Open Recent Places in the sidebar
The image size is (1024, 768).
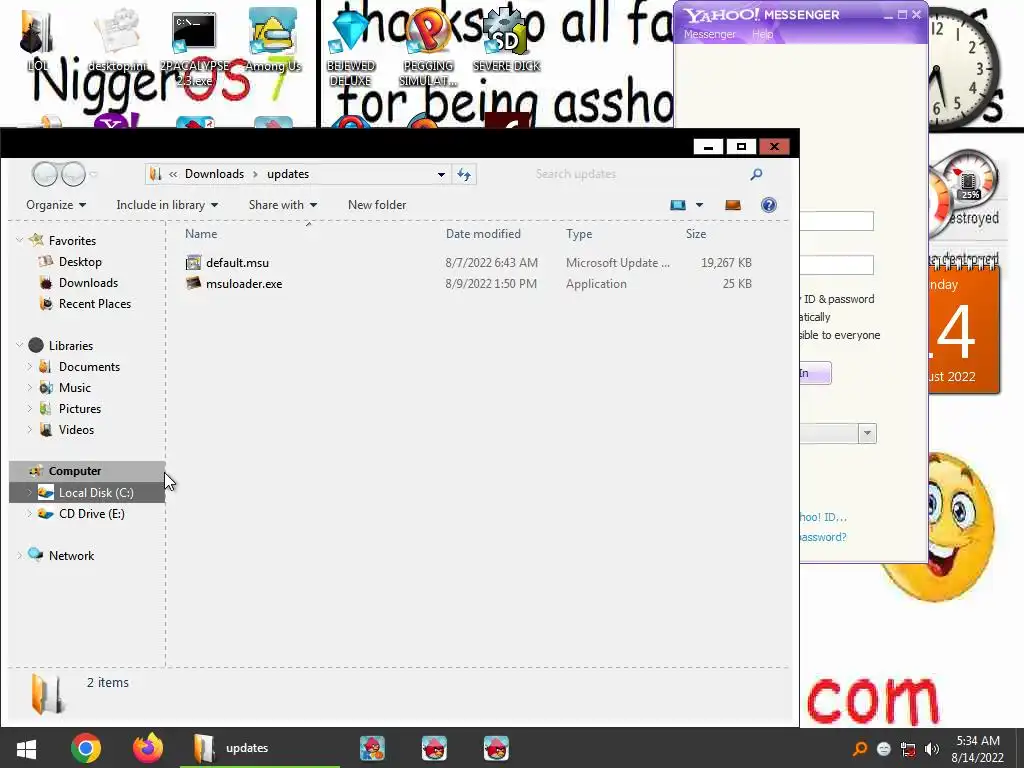(95, 304)
